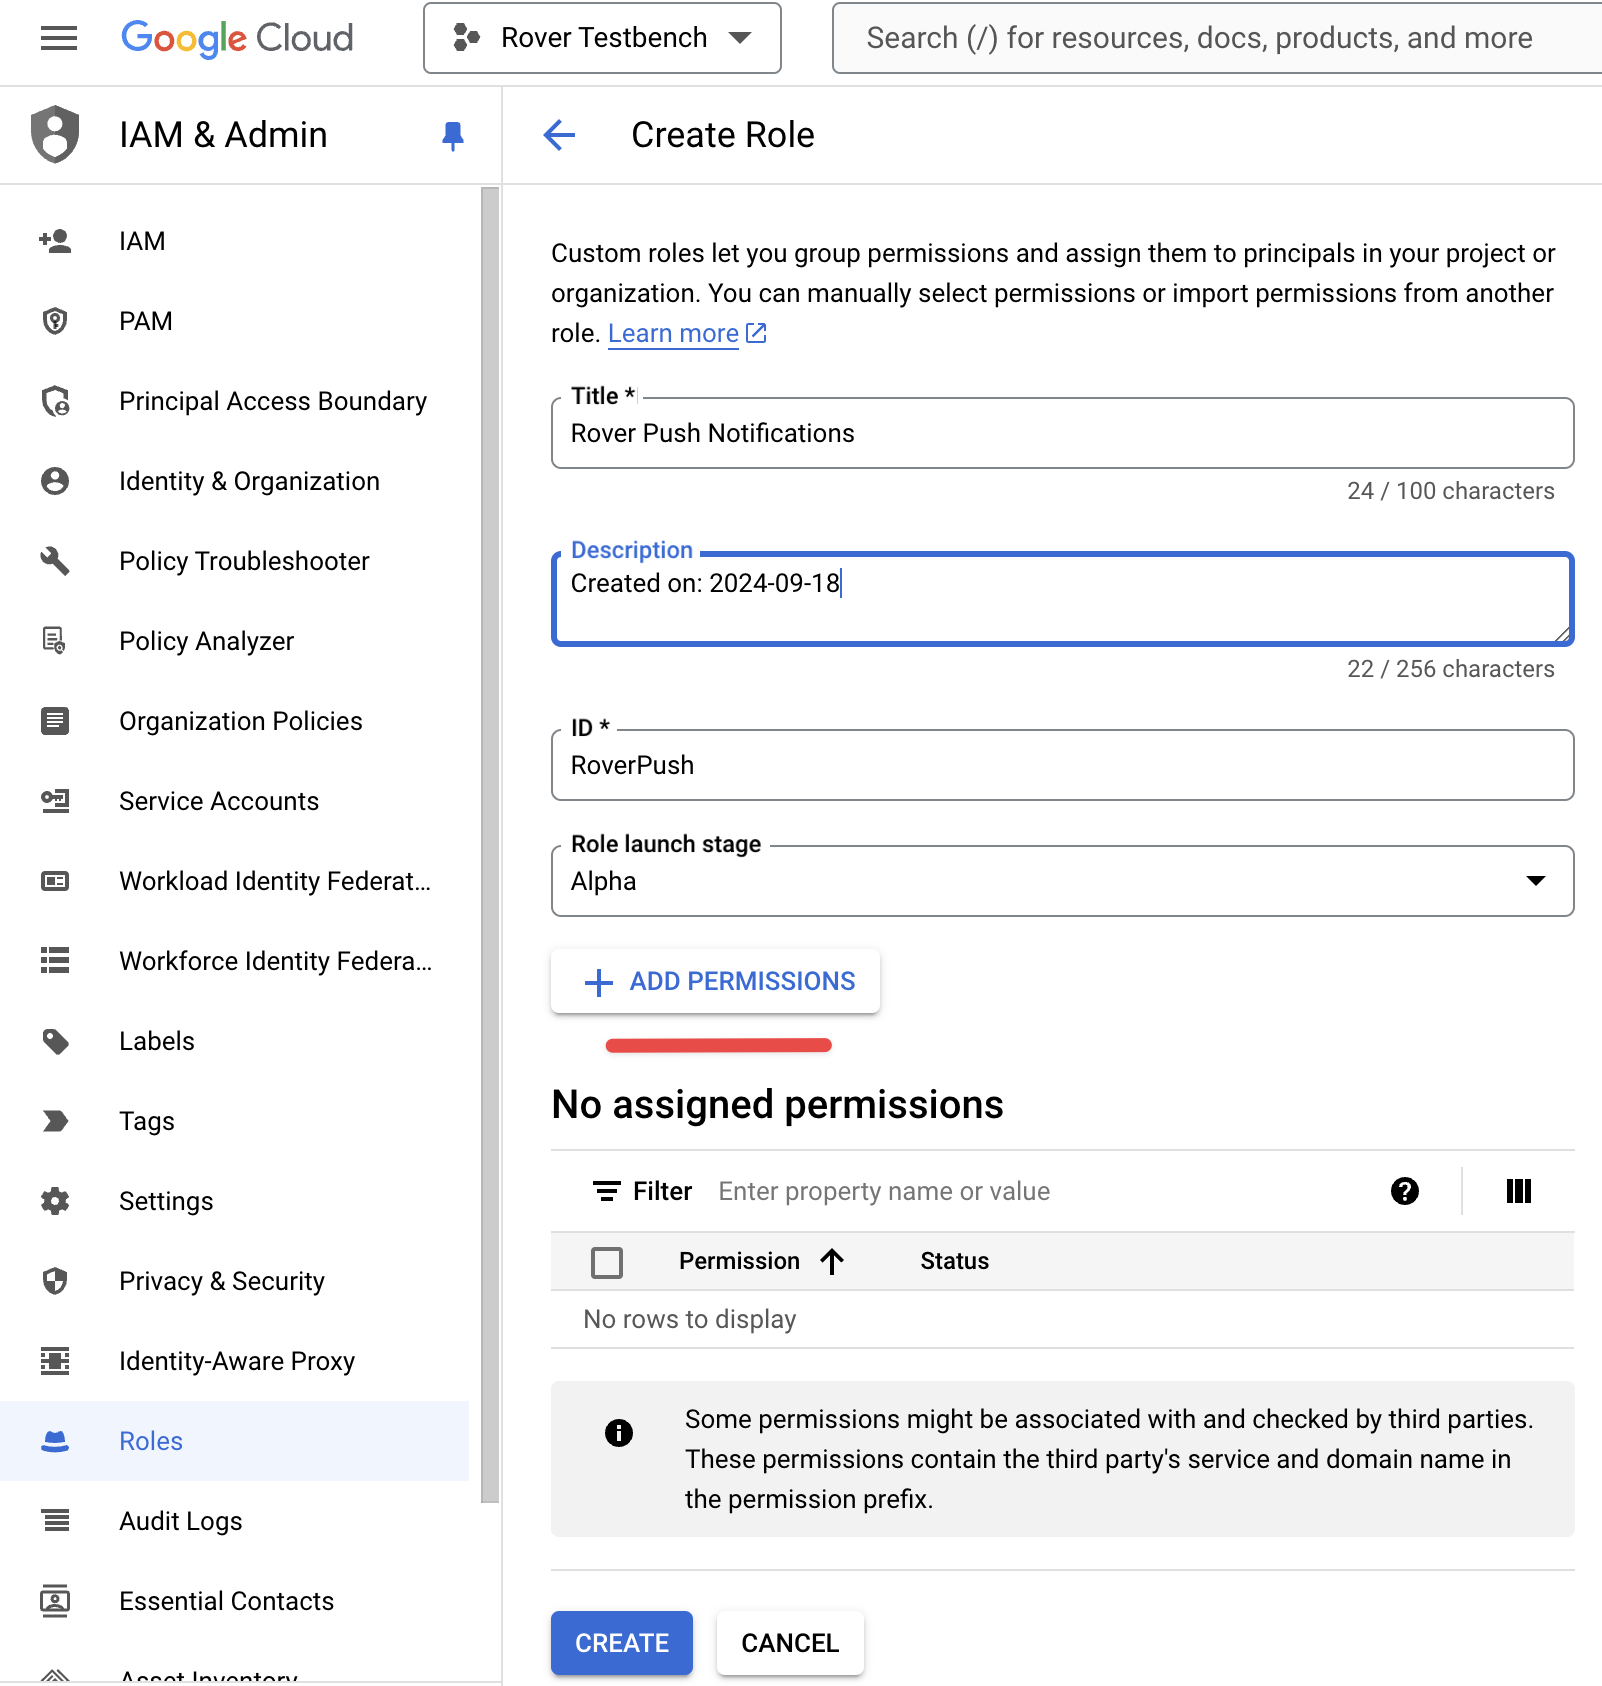Unpin IAM & Admin using pin icon
Screen dimensions: 1602x1686
tap(453, 135)
